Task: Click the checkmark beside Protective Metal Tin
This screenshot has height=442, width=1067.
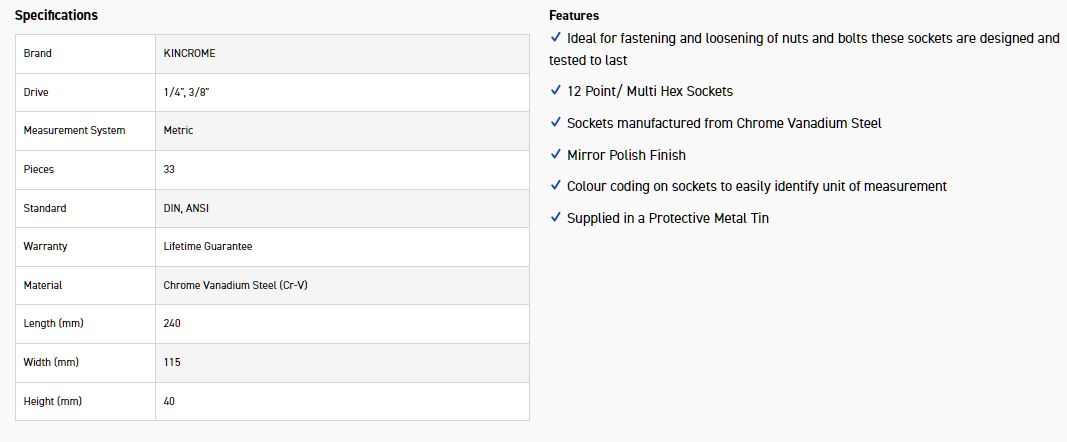Action: 556,218
